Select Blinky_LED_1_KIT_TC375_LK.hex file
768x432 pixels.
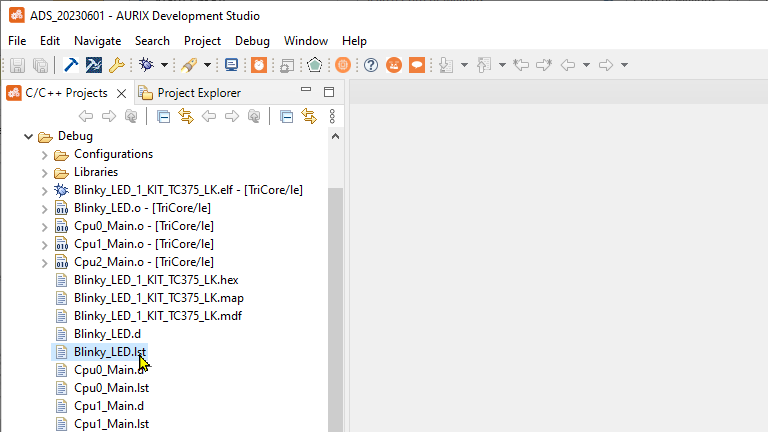pyautogui.click(x=156, y=280)
